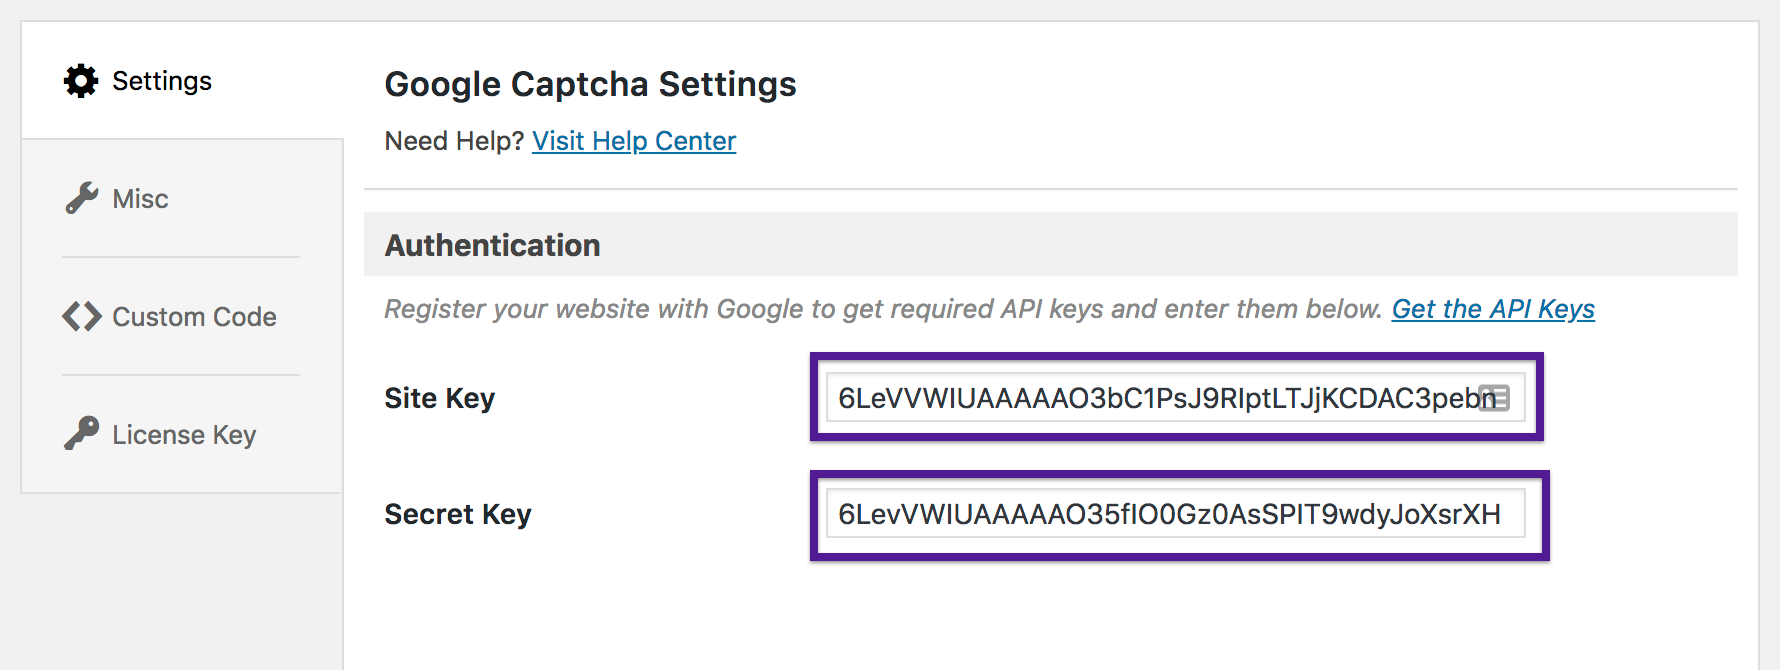Open the Custom Code tab
Viewport: 1780px width, 670px height.
pyautogui.click(x=194, y=317)
